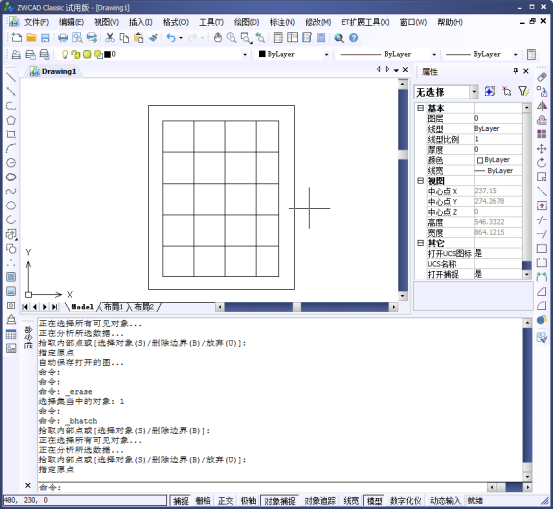Toggle 正交 ortho mode

click(225, 501)
